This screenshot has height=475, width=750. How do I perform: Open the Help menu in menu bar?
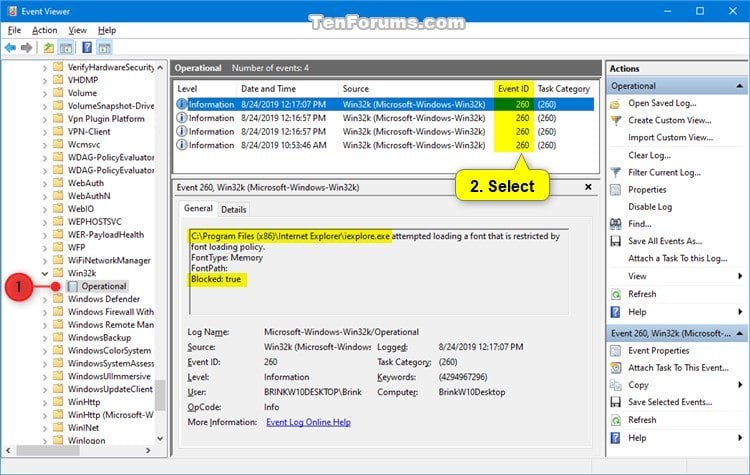[x=107, y=30]
